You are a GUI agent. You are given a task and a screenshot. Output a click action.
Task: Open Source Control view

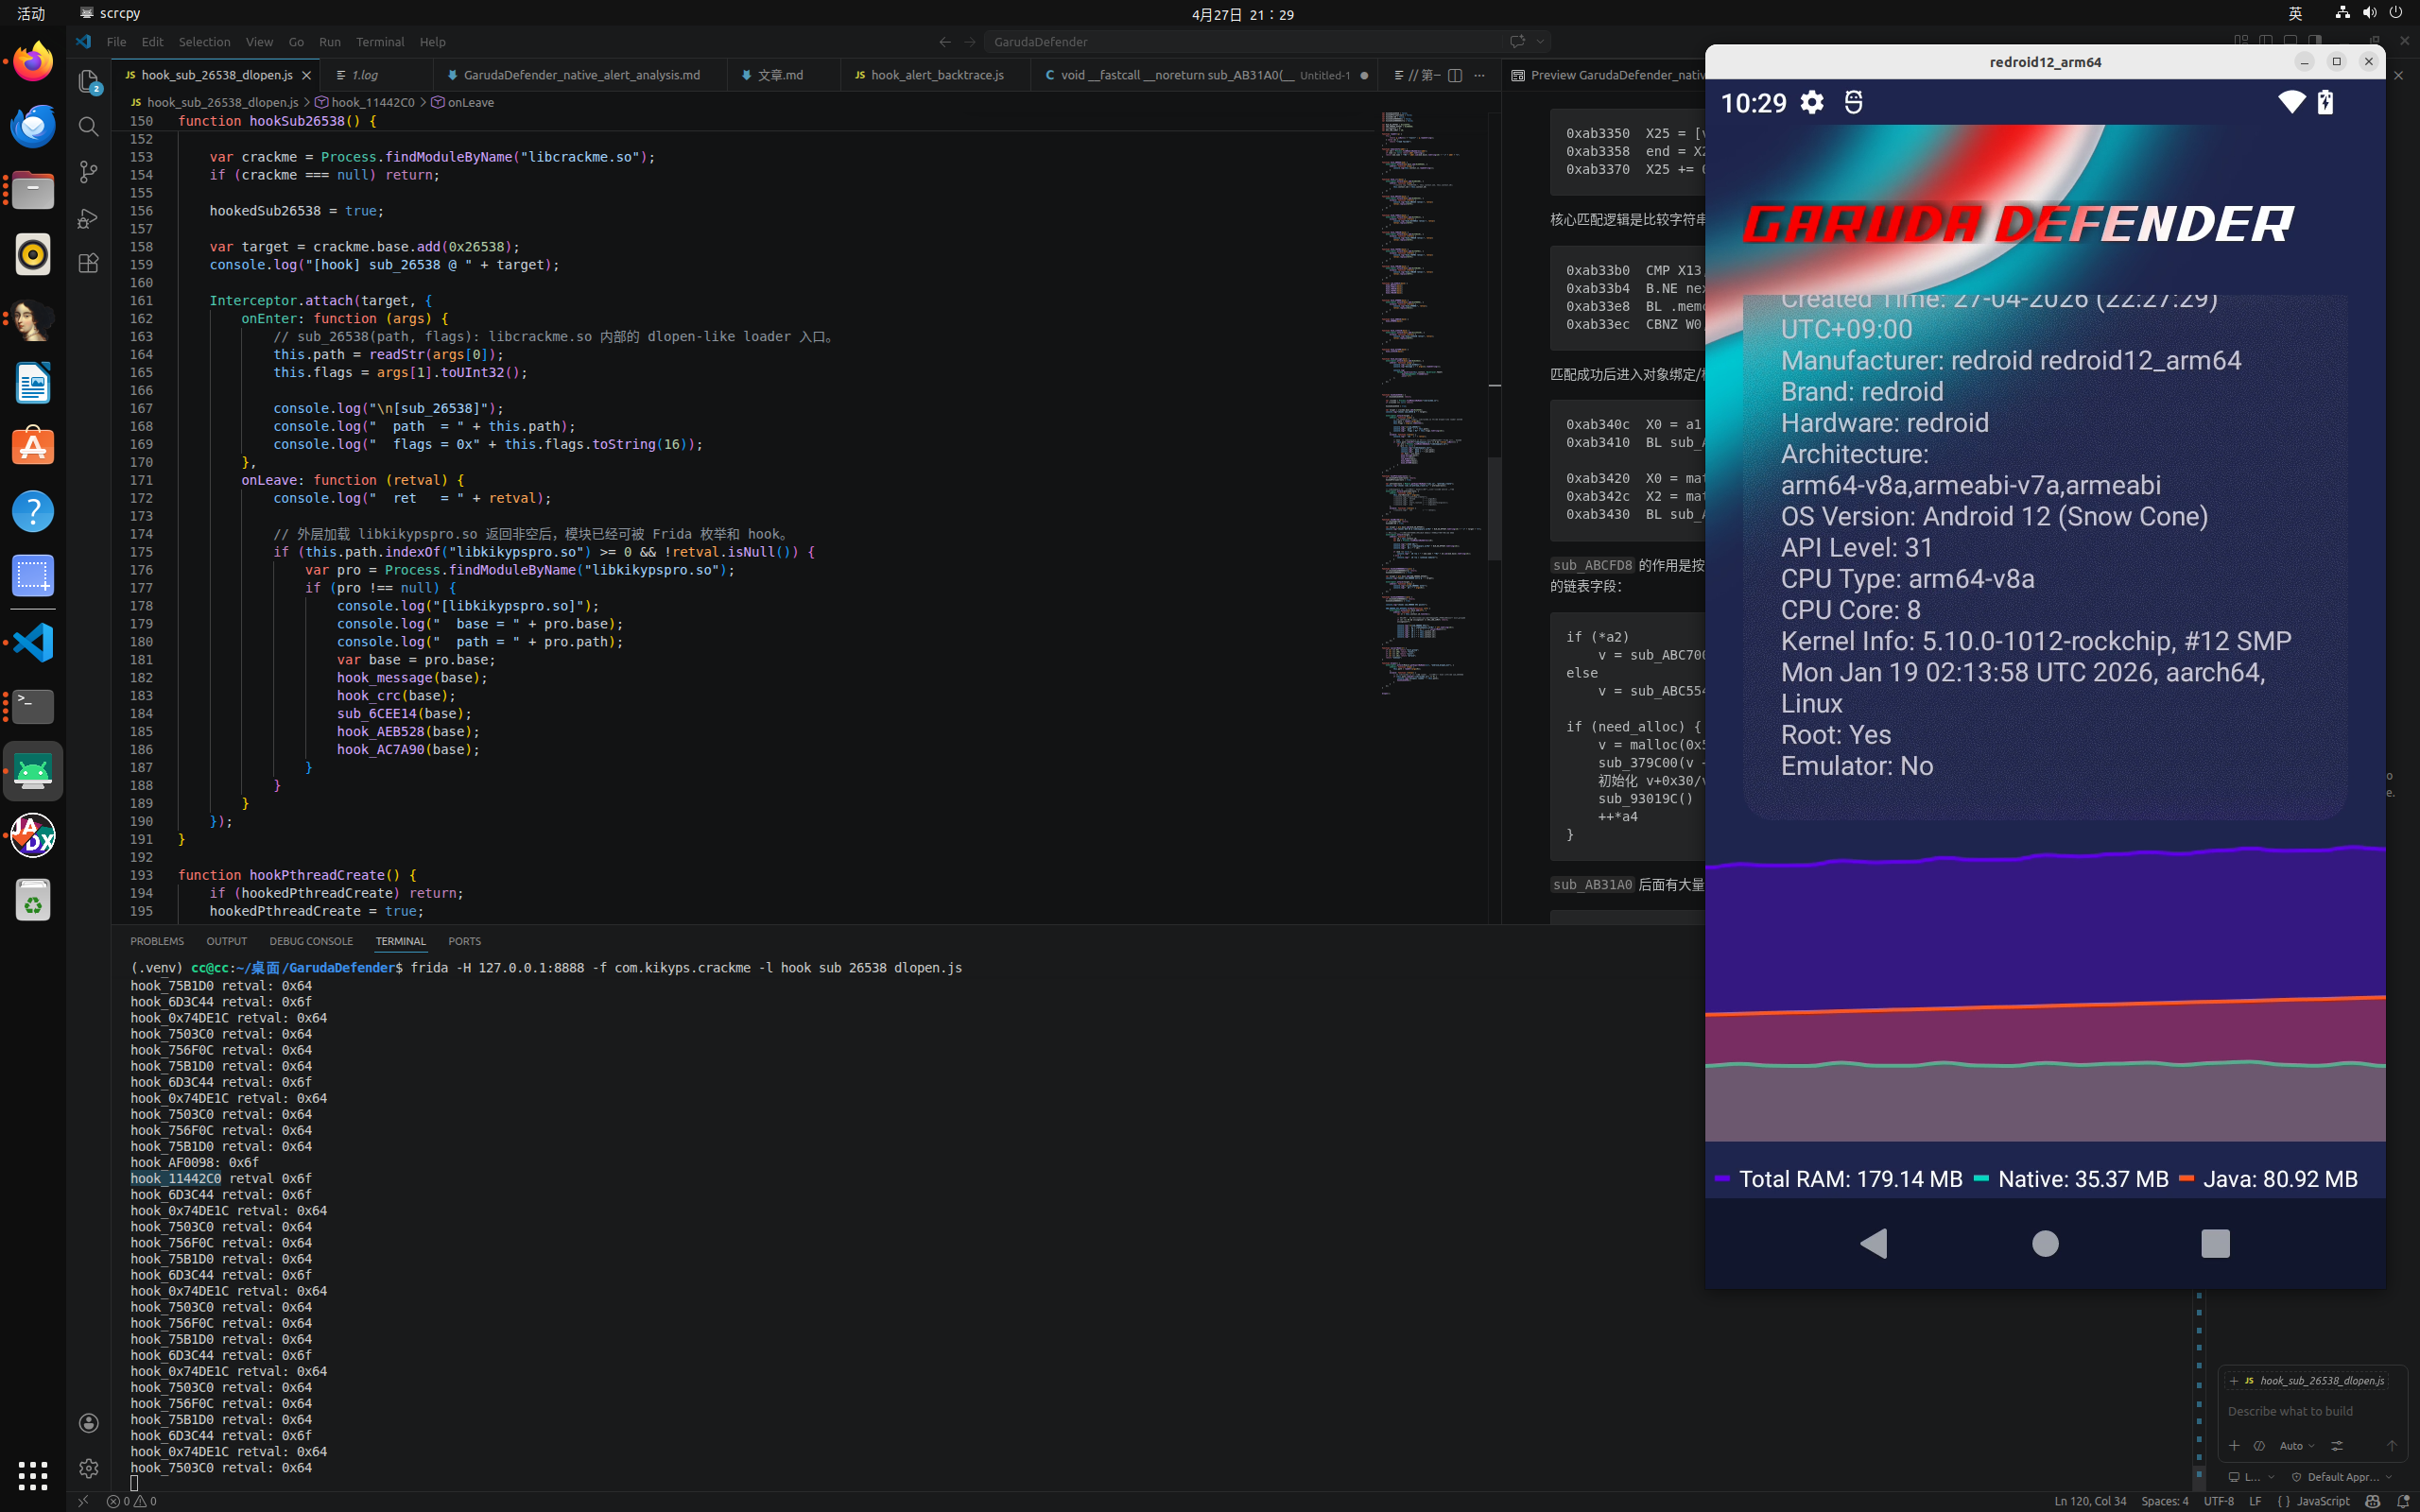click(x=88, y=172)
